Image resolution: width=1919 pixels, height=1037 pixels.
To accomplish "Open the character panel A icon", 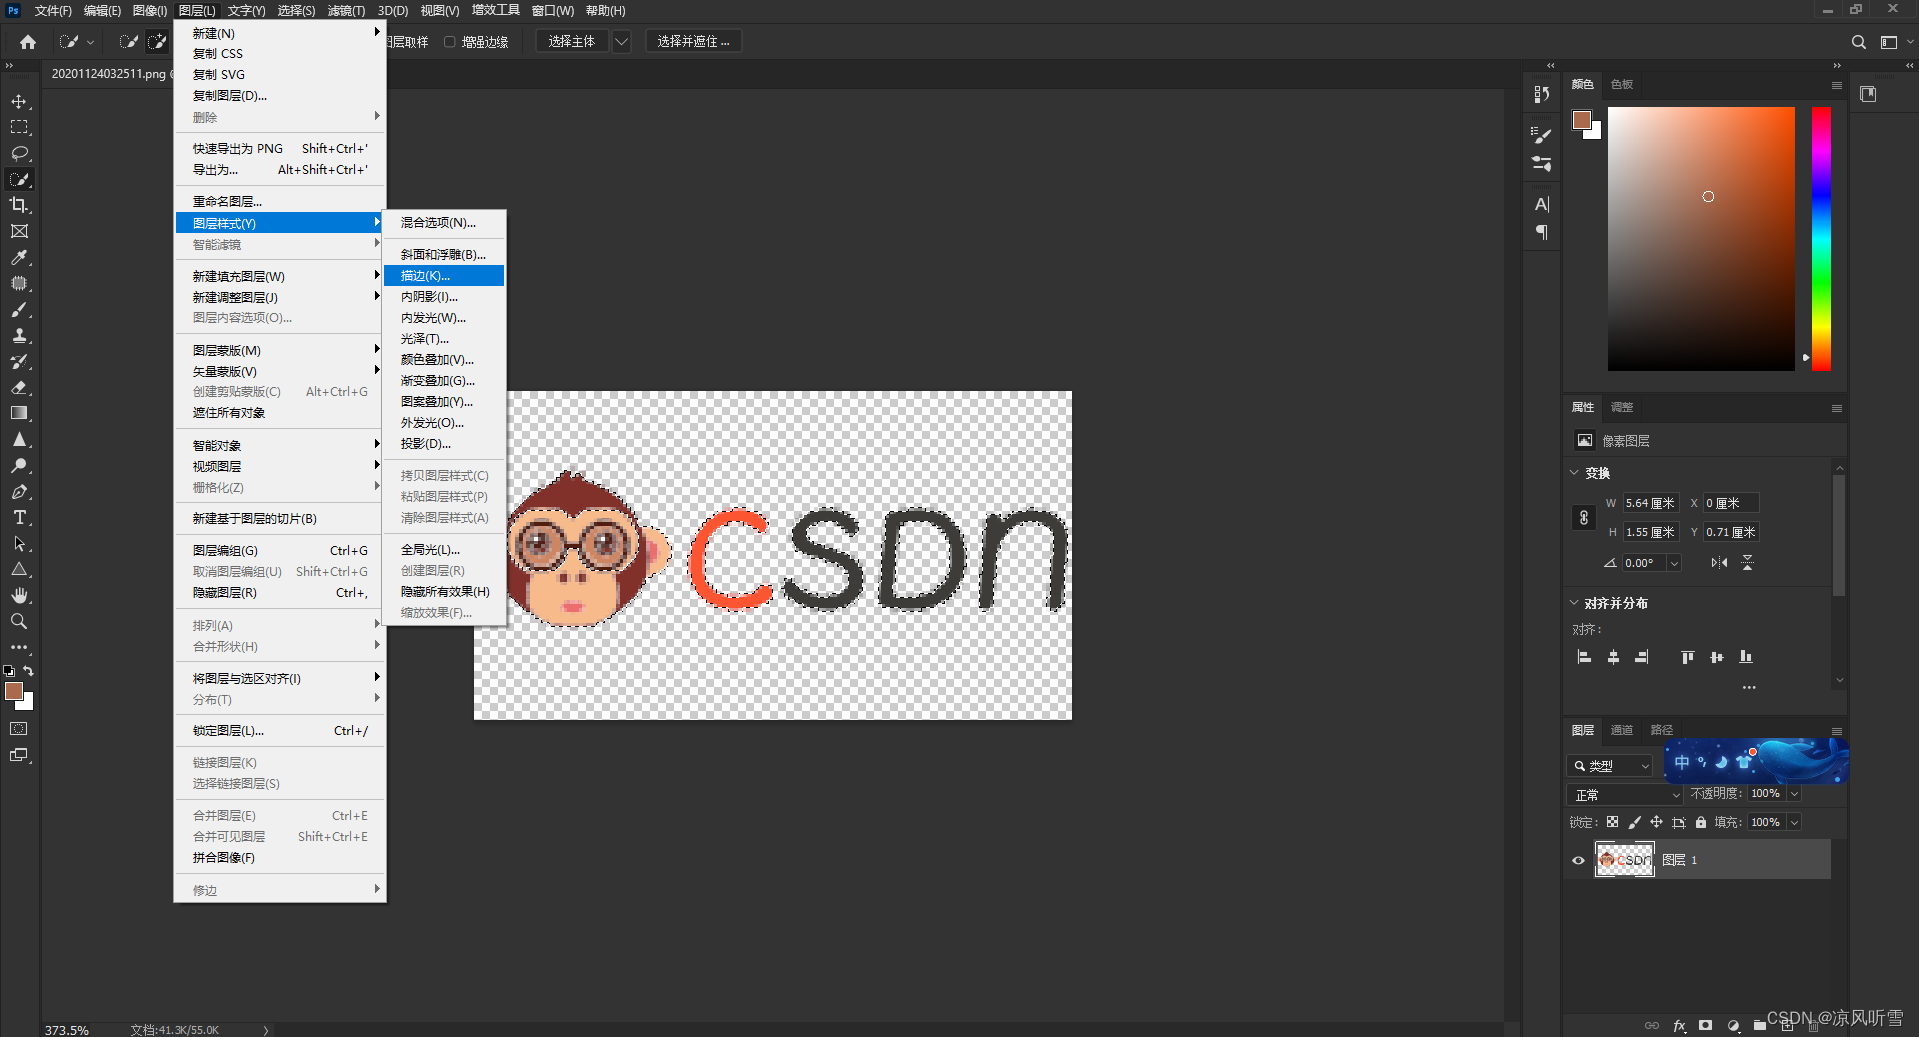I will [1542, 204].
